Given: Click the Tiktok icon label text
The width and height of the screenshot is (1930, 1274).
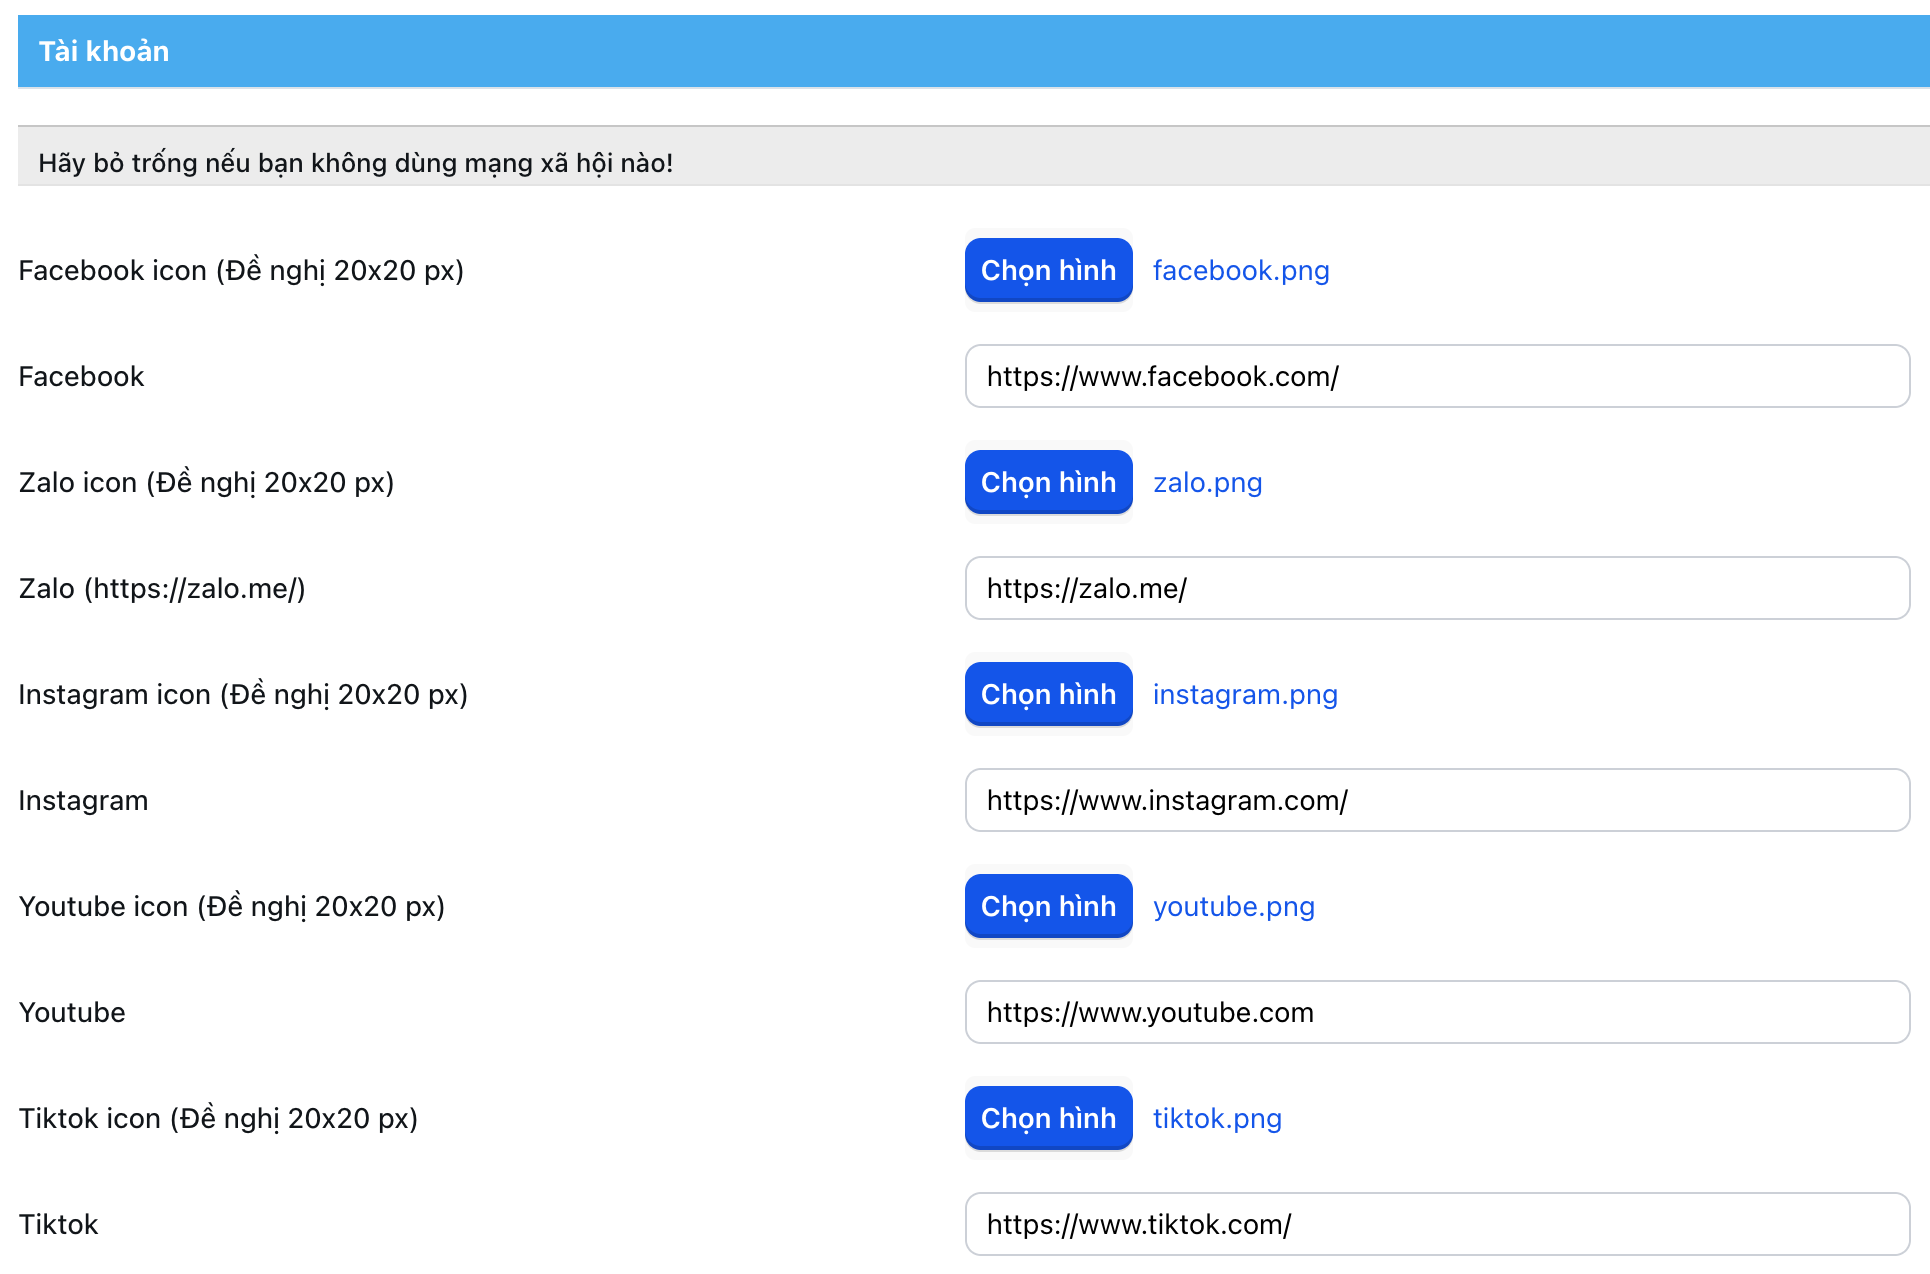Looking at the screenshot, I should point(218,1118).
